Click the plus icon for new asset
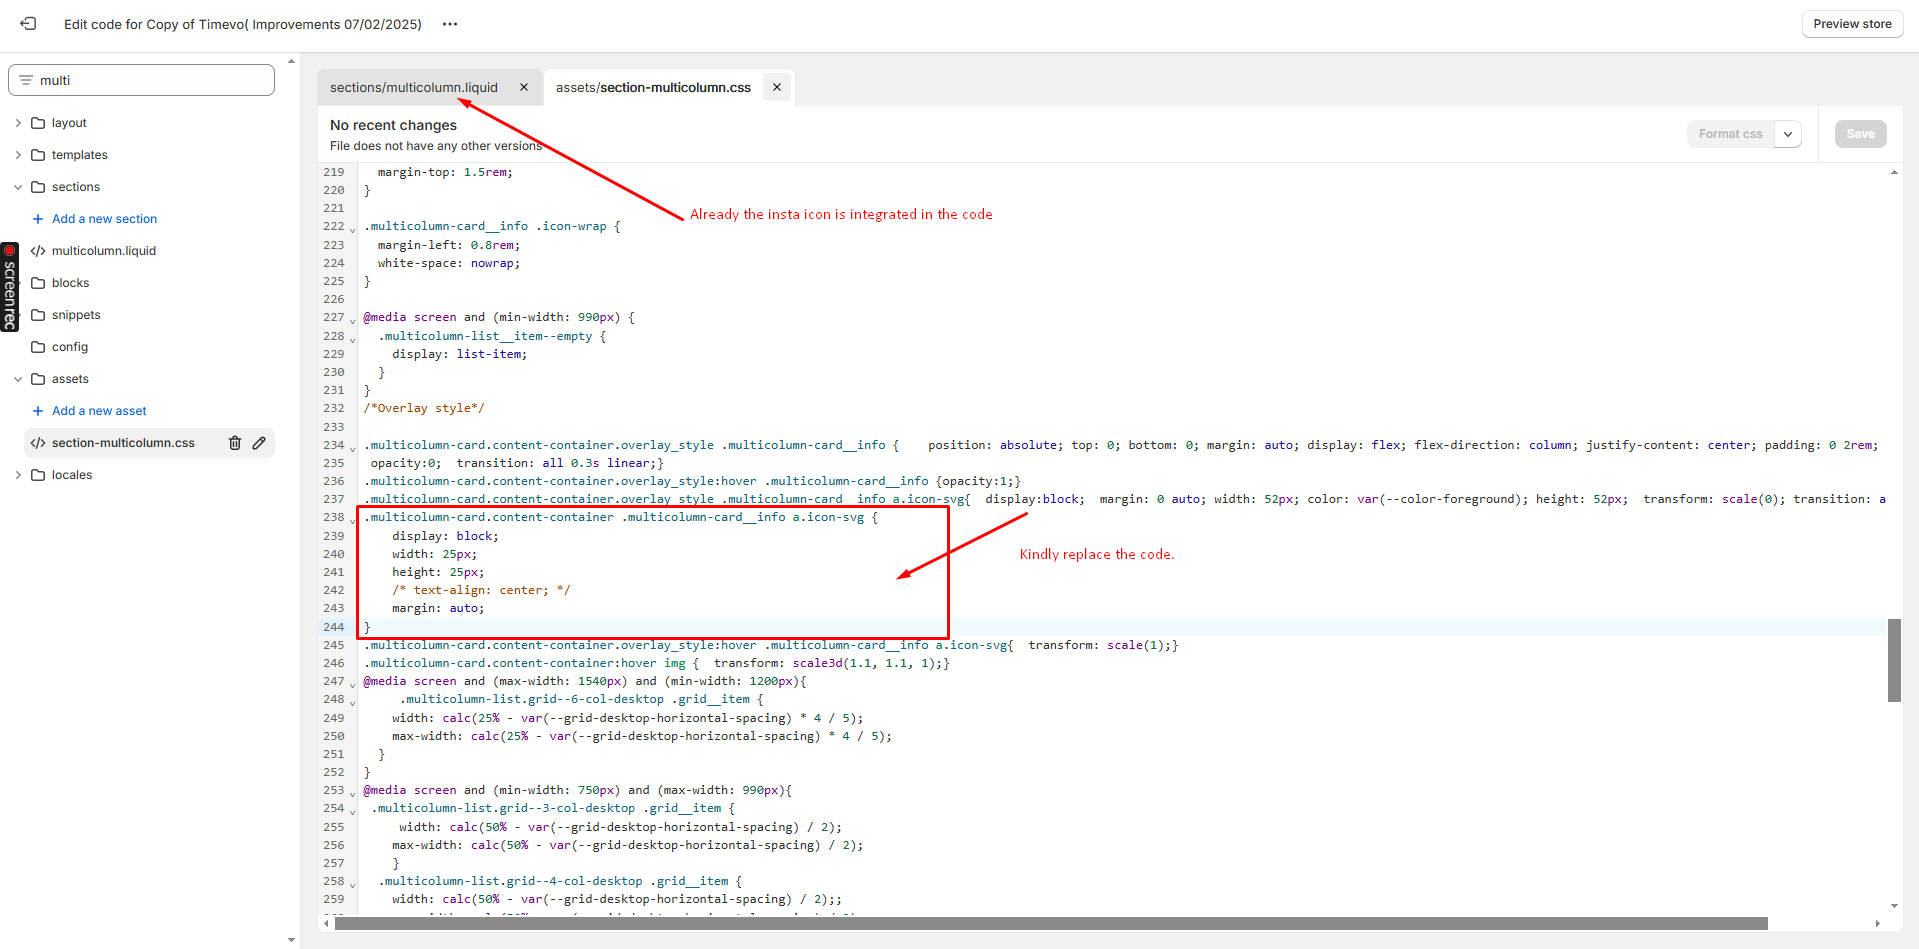This screenshot has height=949, width=1919. click(38, 411)
